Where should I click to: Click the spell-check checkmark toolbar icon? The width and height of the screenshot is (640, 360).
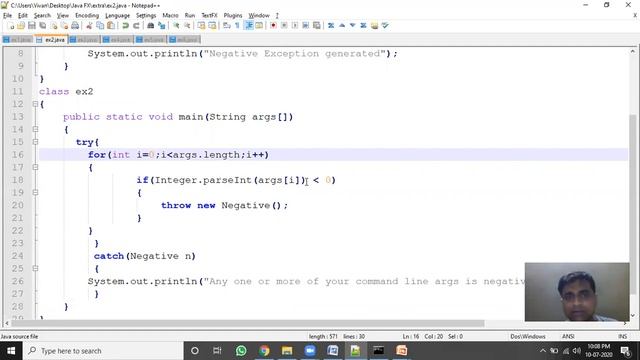coord(385,26)
